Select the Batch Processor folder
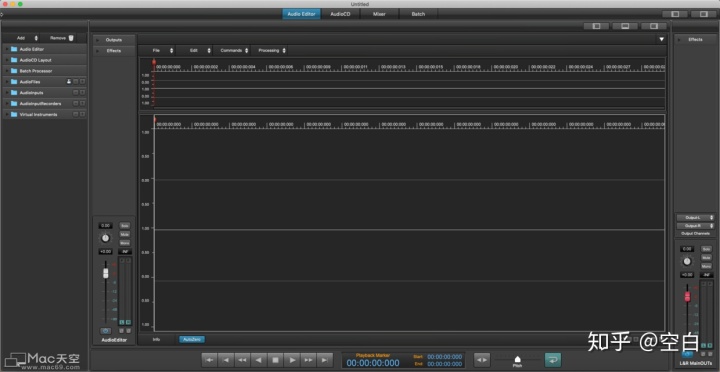 coord(44,71)
